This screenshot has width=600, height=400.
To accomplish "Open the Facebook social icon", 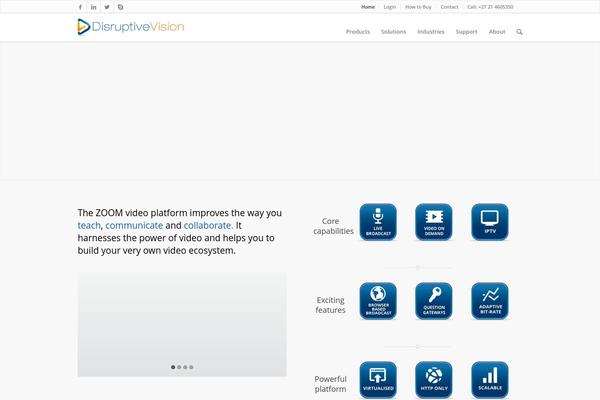I will point(80,7).
